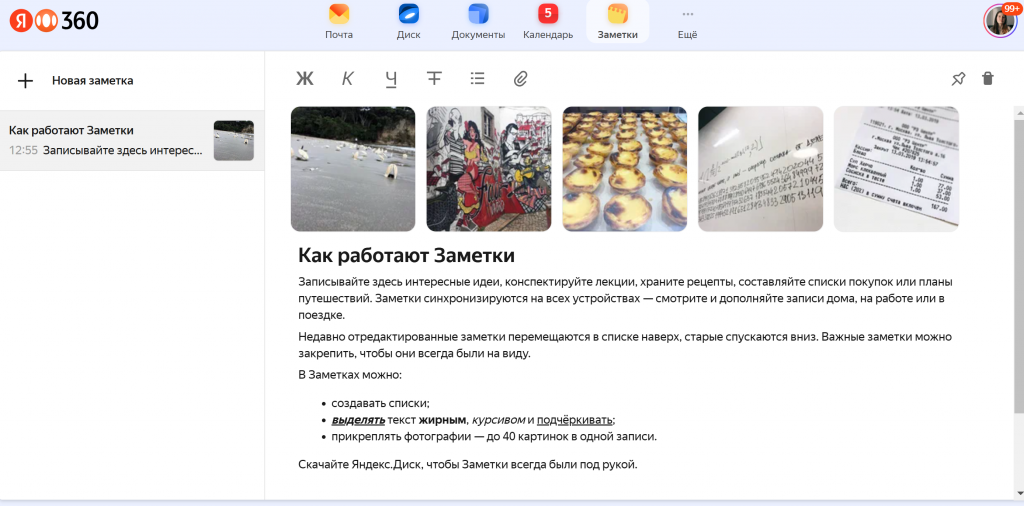
Task: Open the Yandex 360 logo home
Action: [x=54, y=21]
